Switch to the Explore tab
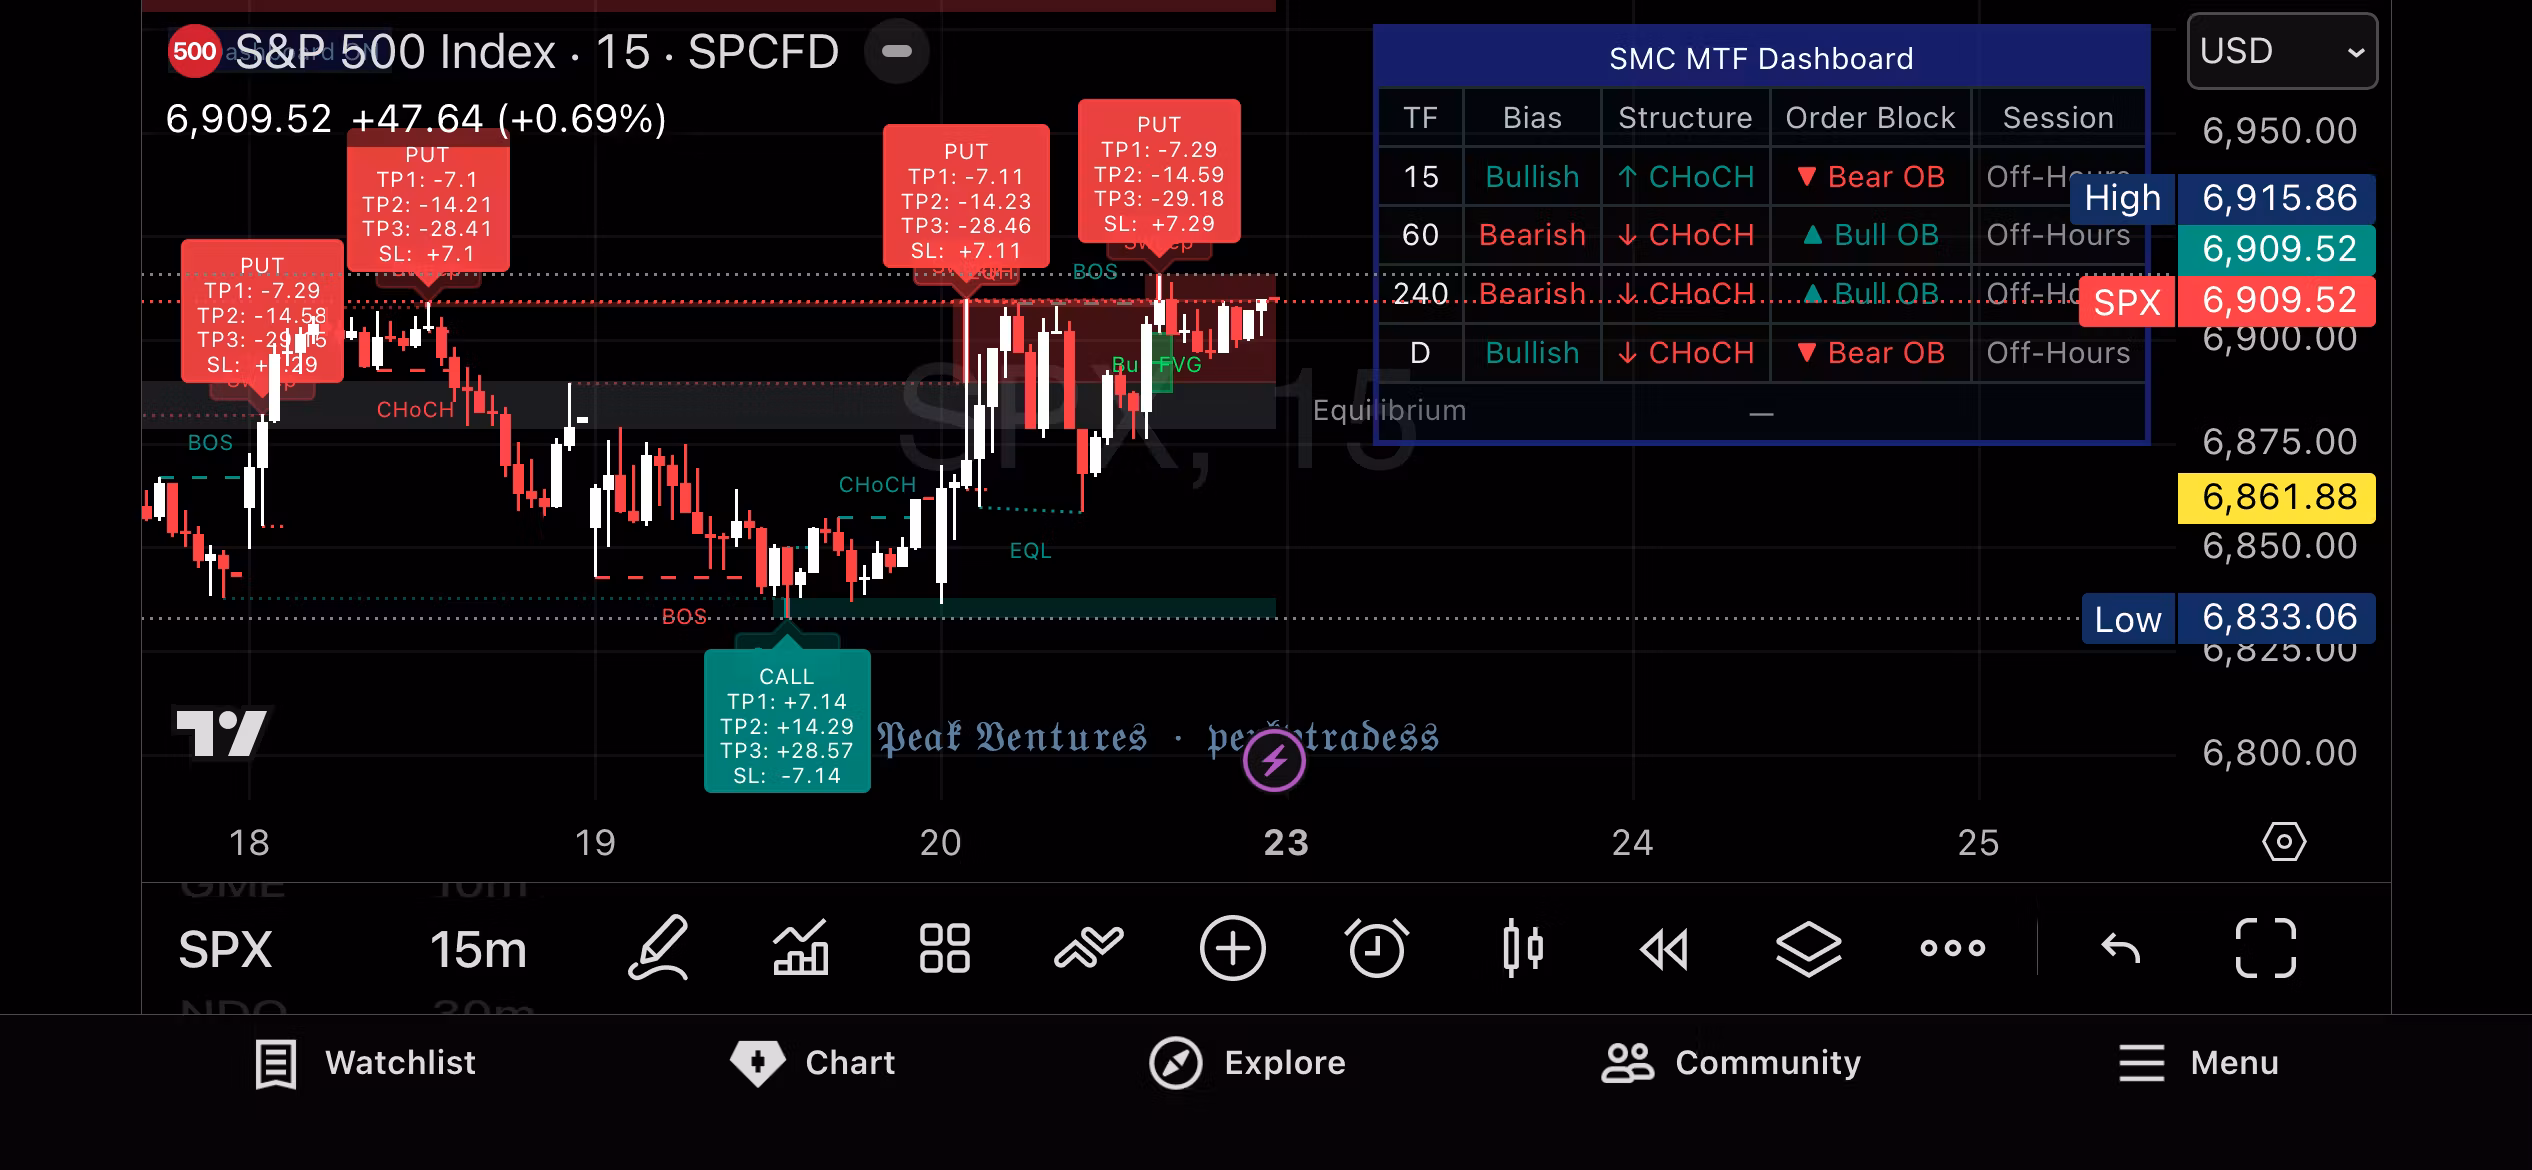Viewport: 2532px width, 1170px height. tap(1247, 1062)
